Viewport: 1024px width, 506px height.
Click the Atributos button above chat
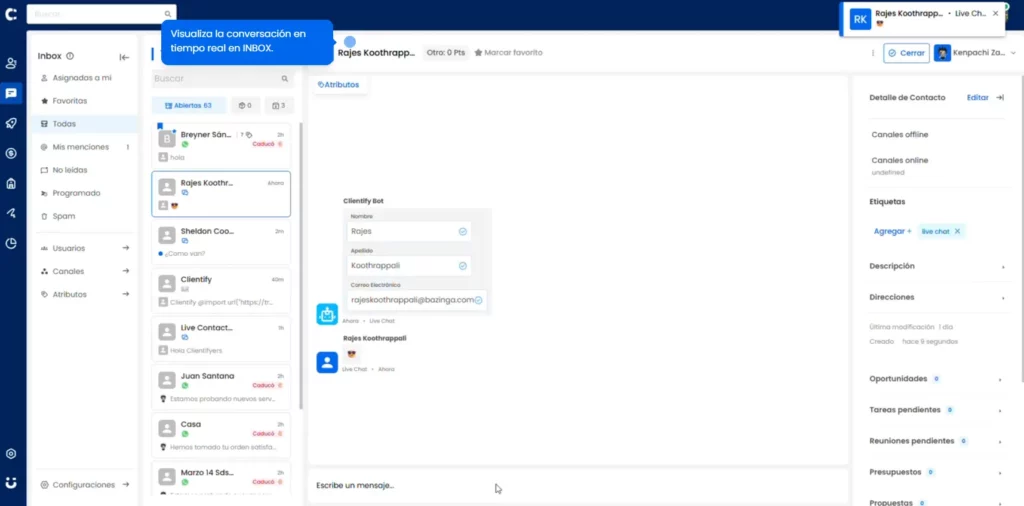pyautogui.click(x=338, y=85)
